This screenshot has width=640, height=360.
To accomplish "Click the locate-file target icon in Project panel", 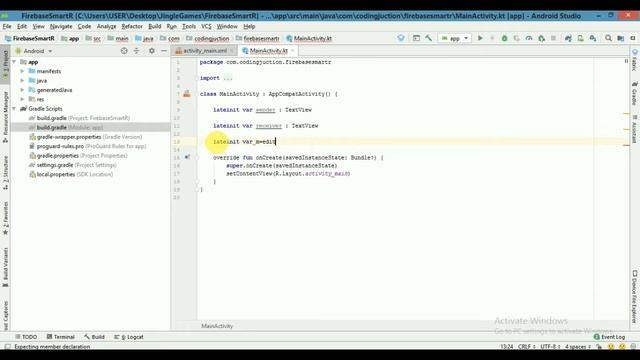I will (x=124, y=51).
